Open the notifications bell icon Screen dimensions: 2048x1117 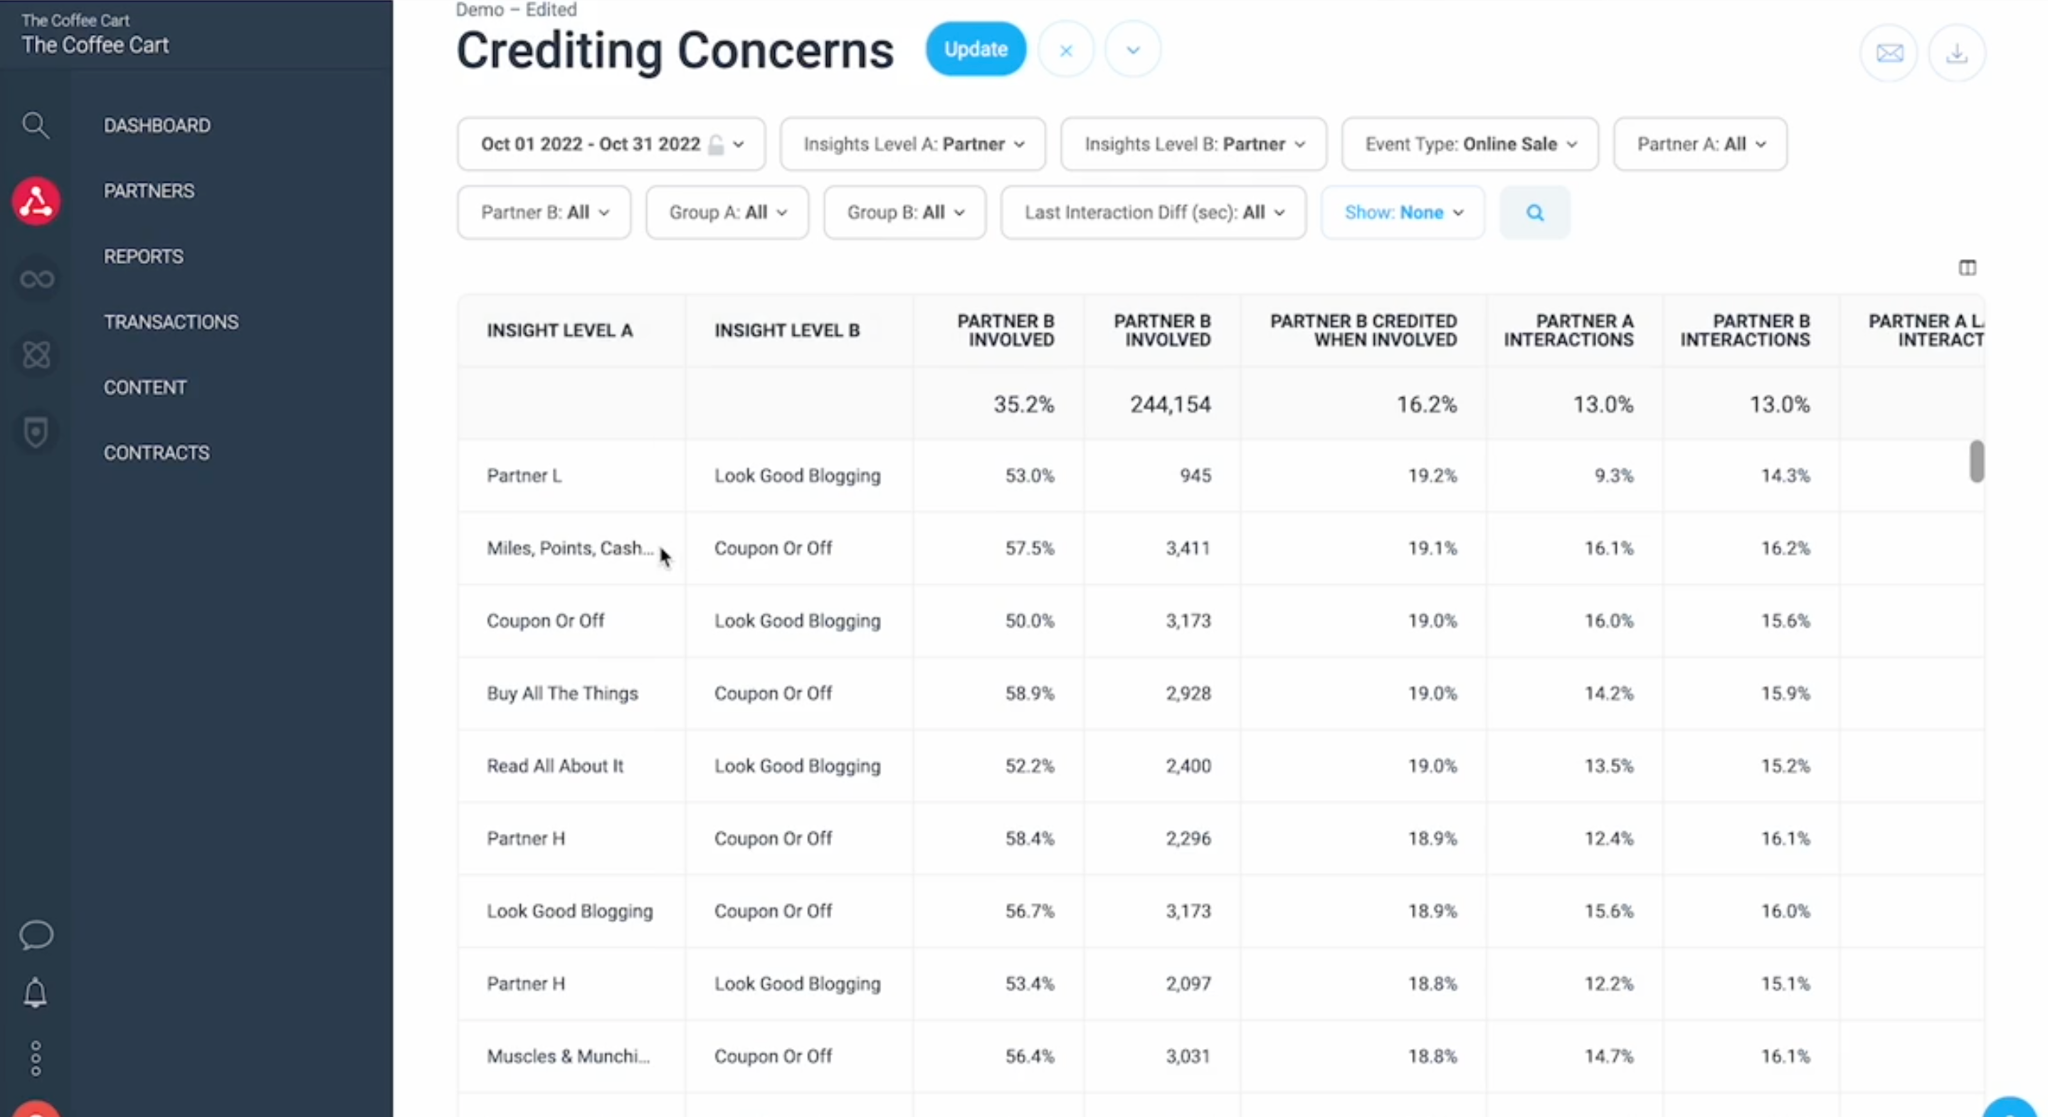(35, 993)
